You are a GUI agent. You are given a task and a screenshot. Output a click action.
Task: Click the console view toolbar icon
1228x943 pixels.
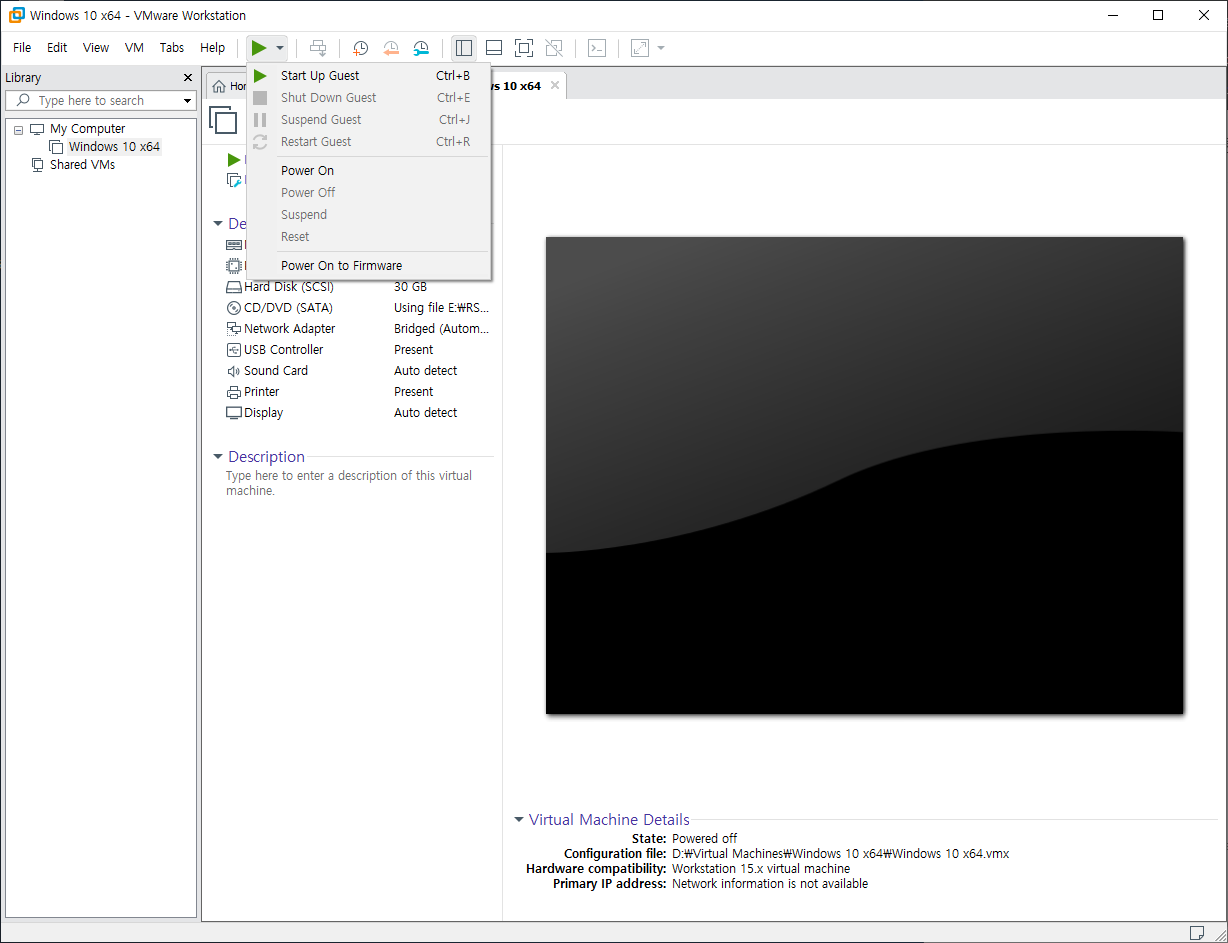coord(597,48)
